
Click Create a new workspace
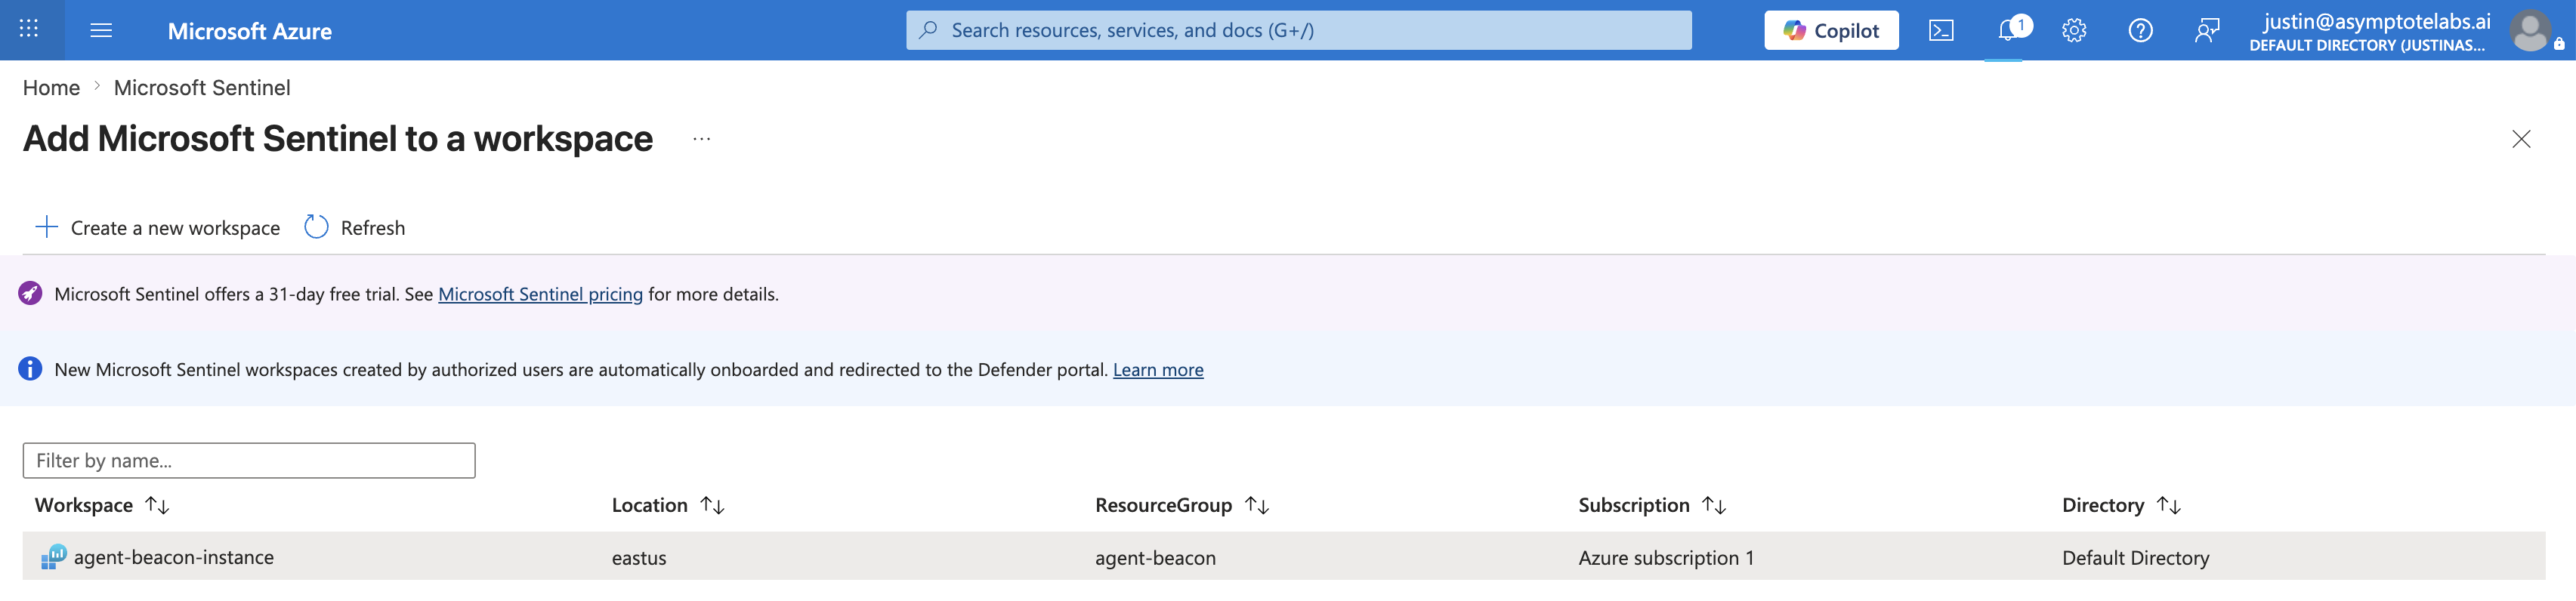point(175,228)
